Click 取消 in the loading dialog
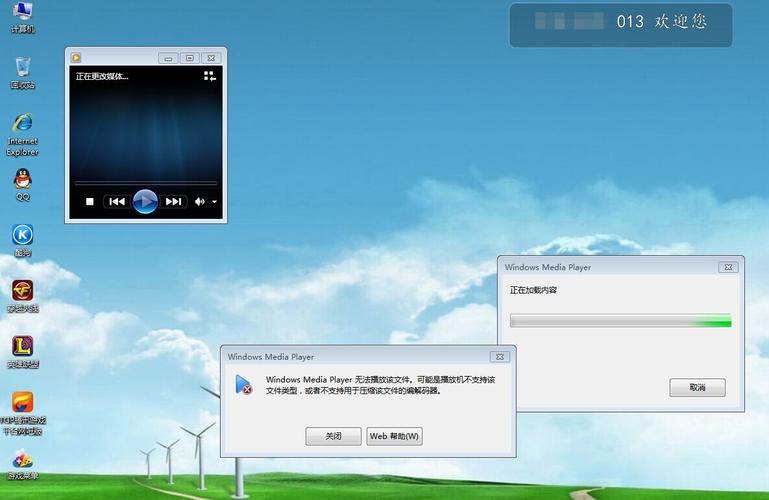The width and height of the screenshot is (769, 500). click(x=697, y=387)
